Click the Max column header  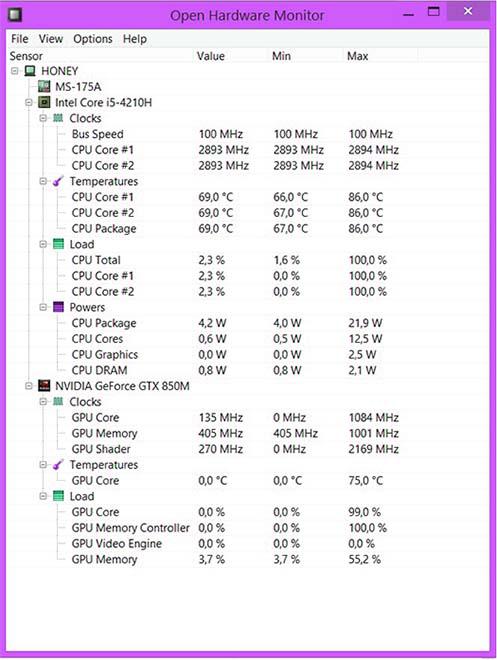pos(380,56)
